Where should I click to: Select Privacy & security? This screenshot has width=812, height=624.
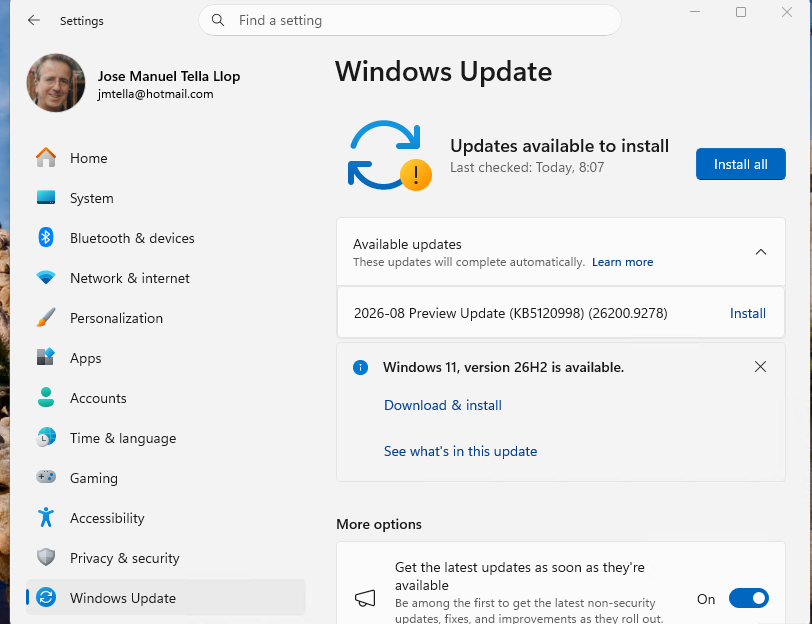[166, 557]
